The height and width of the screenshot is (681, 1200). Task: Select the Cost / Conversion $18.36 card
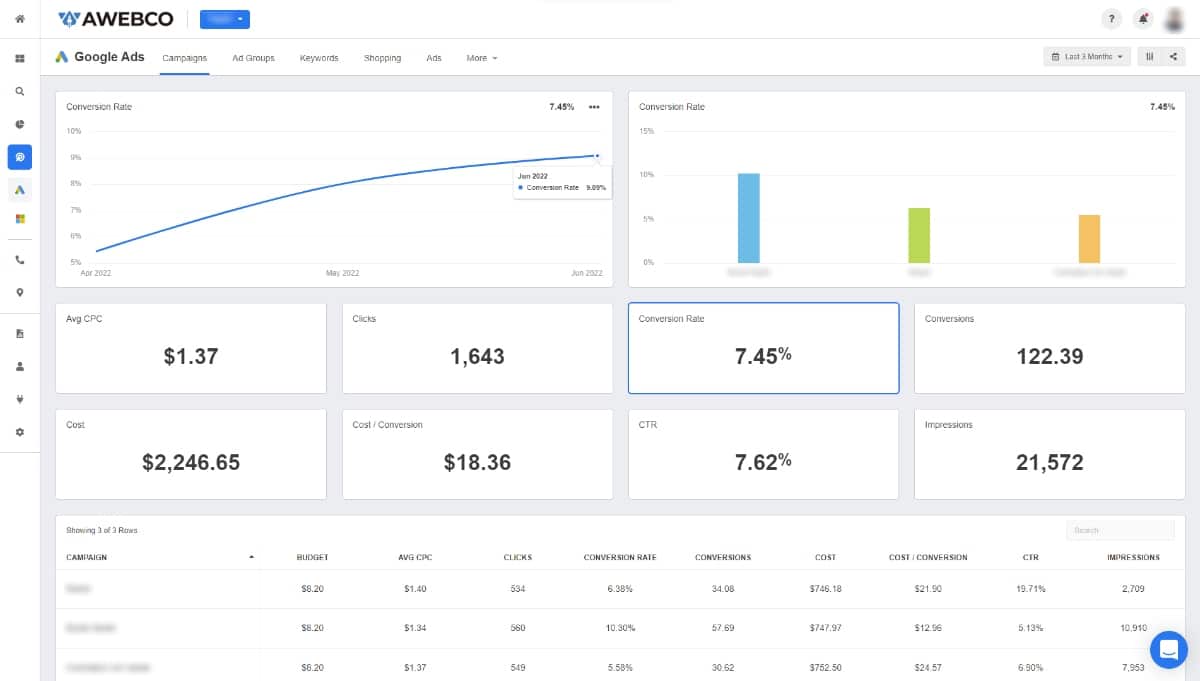point(478,454)
